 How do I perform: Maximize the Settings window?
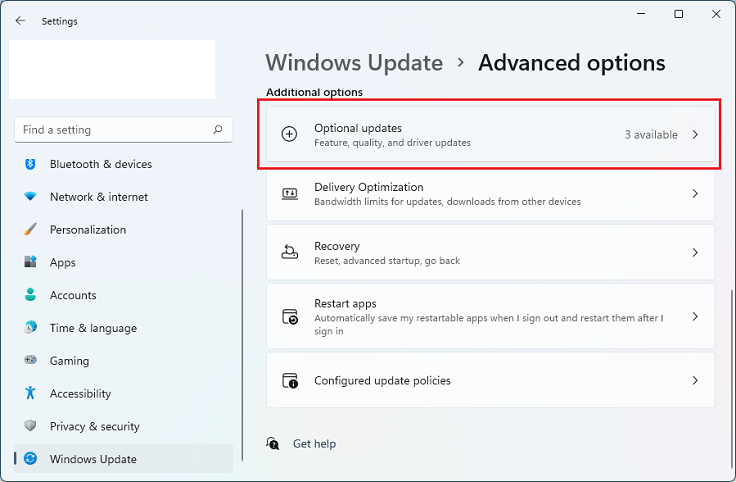[679, 14]
